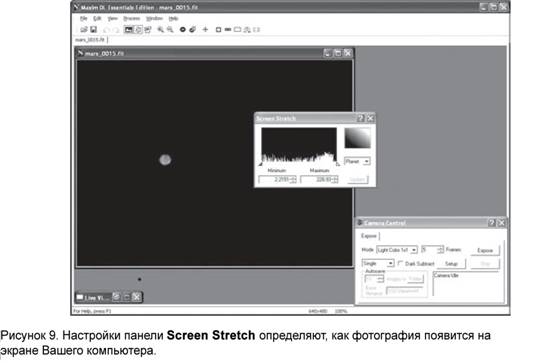Select the Expose tab in Camera Control
The width and height of the screenshot is (542, 363).
pyautogui.click(x=368, y=236)
